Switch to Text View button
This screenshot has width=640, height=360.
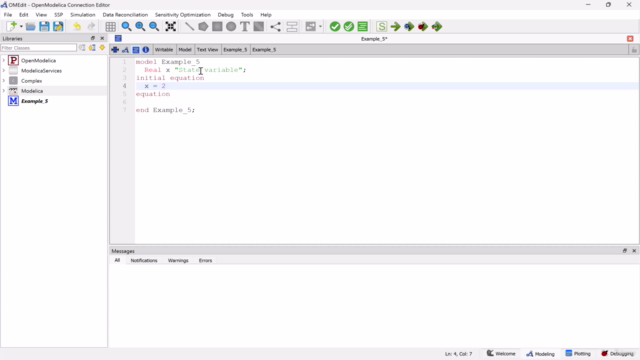(136, 50)
